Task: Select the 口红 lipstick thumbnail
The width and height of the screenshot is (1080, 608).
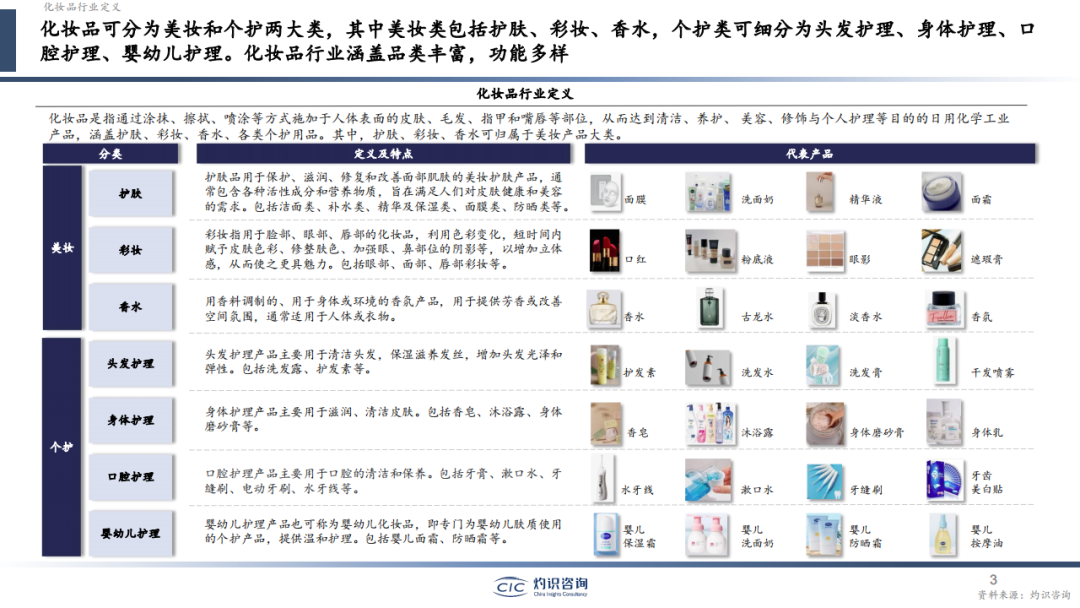Action: pos(607,248)
